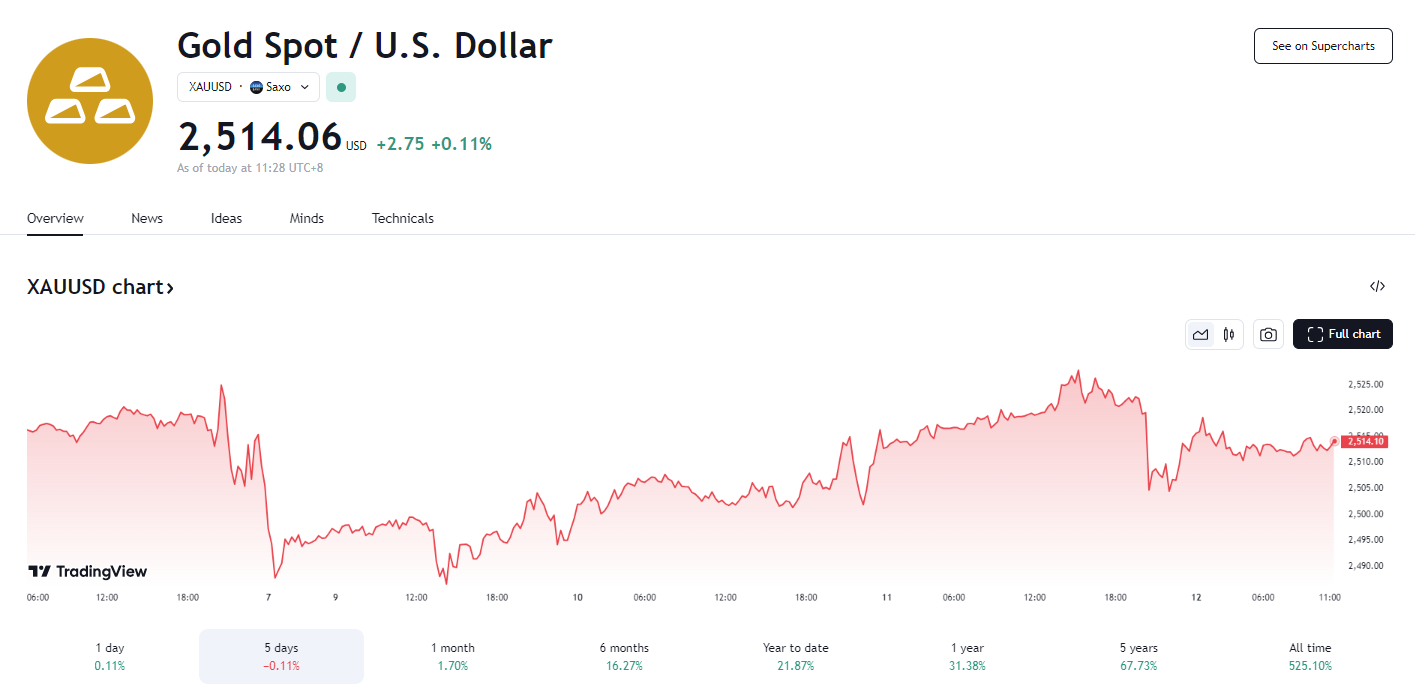This screenshot has width=1415, height=694.
Task: Switch to area chart style icon
Action: point(1200,334)
